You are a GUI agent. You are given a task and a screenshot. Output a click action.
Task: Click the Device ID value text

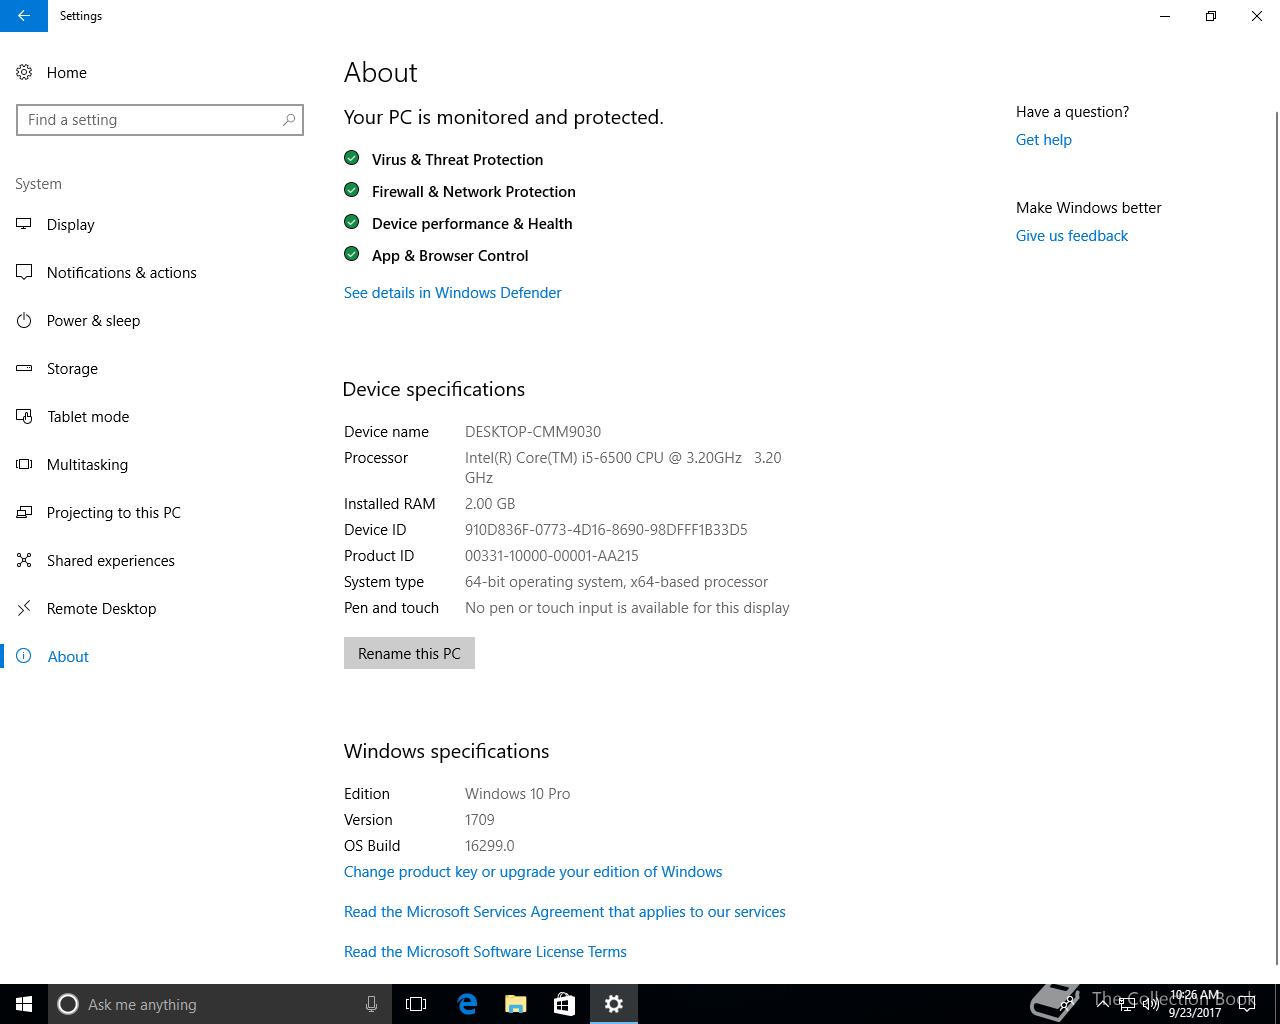[606, 530]
